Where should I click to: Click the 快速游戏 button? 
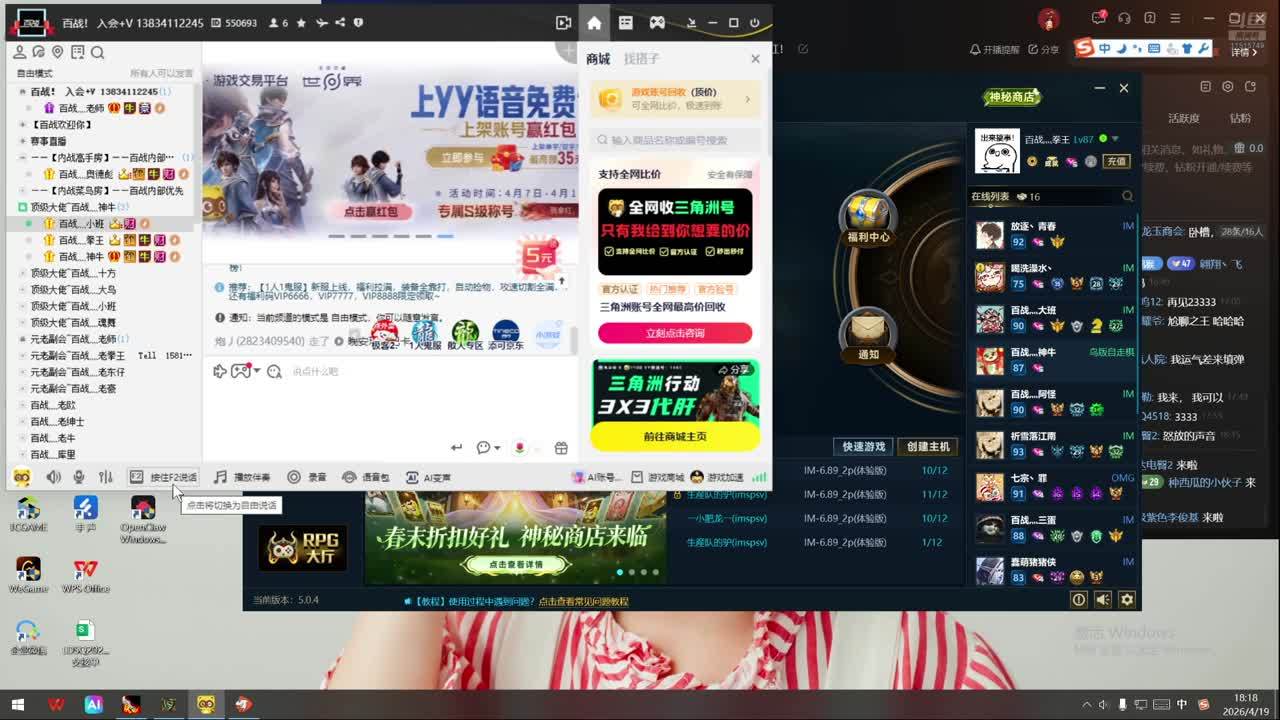[x=863, y=446]
